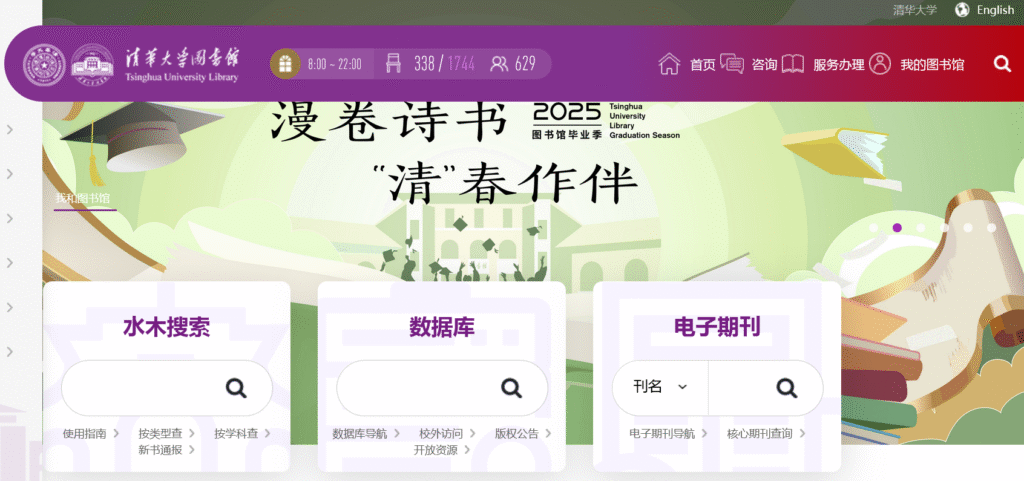Viewport: 1024px width, 481px height.
Task: Click the globe language icon
Action: pyautogui.click(x=962, y=10)
